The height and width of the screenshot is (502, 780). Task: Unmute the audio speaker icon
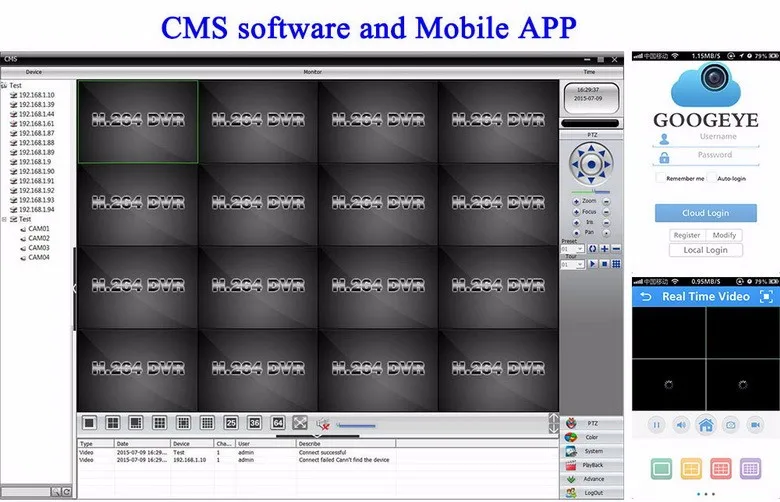tap(323, 424)
